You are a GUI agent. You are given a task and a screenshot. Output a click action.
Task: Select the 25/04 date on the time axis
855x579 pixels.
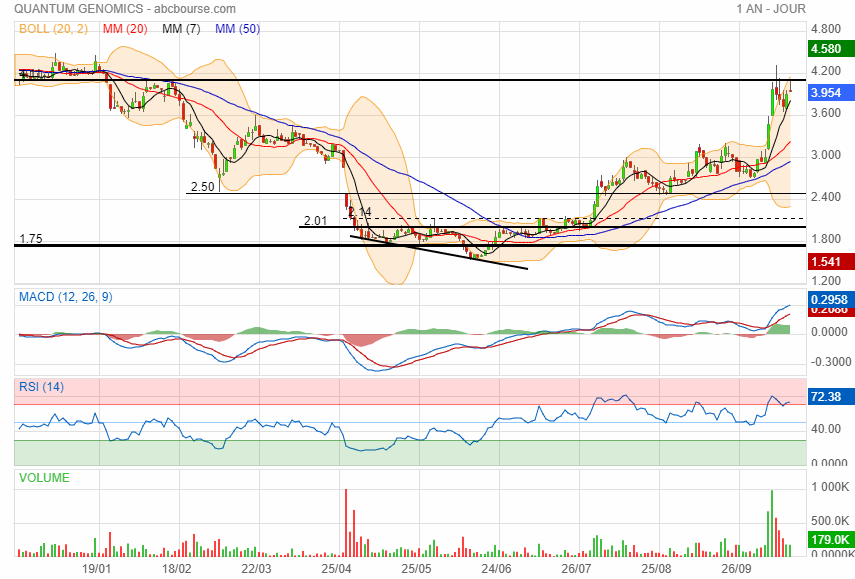point(338,567)
